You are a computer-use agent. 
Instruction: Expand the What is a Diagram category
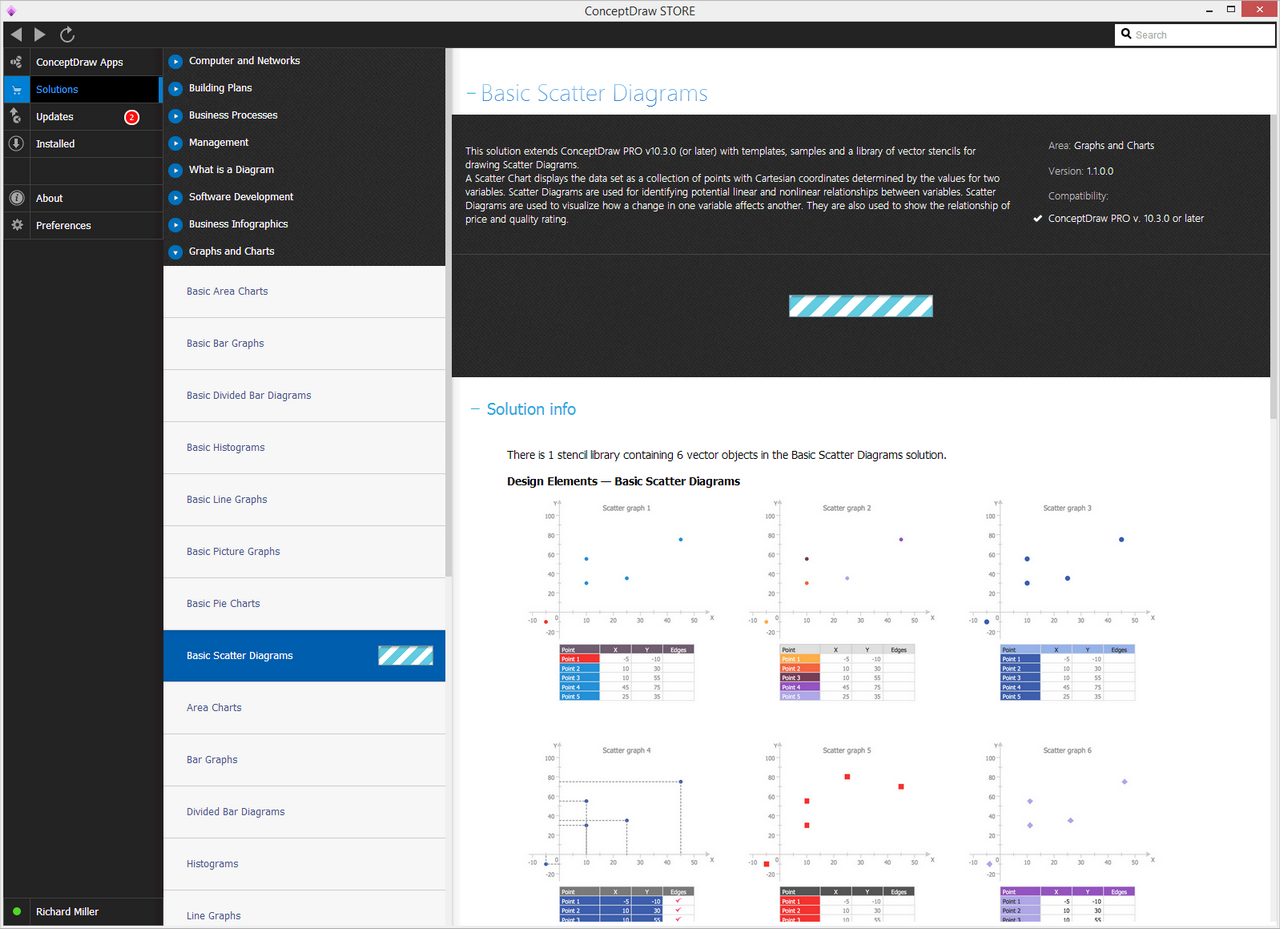tap(175, 170)
